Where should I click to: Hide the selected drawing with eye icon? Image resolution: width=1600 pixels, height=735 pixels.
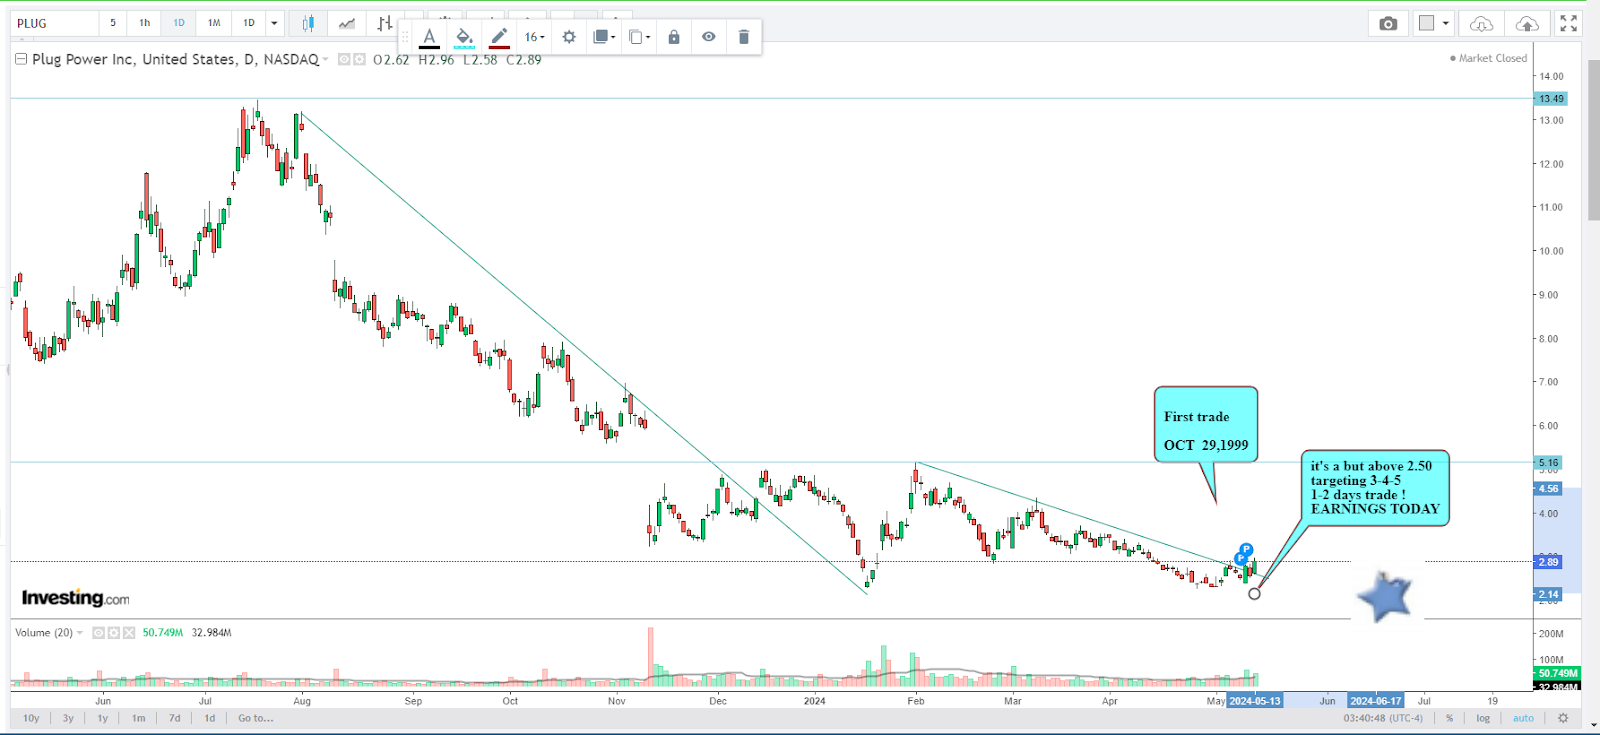click(x=708, y=37)
